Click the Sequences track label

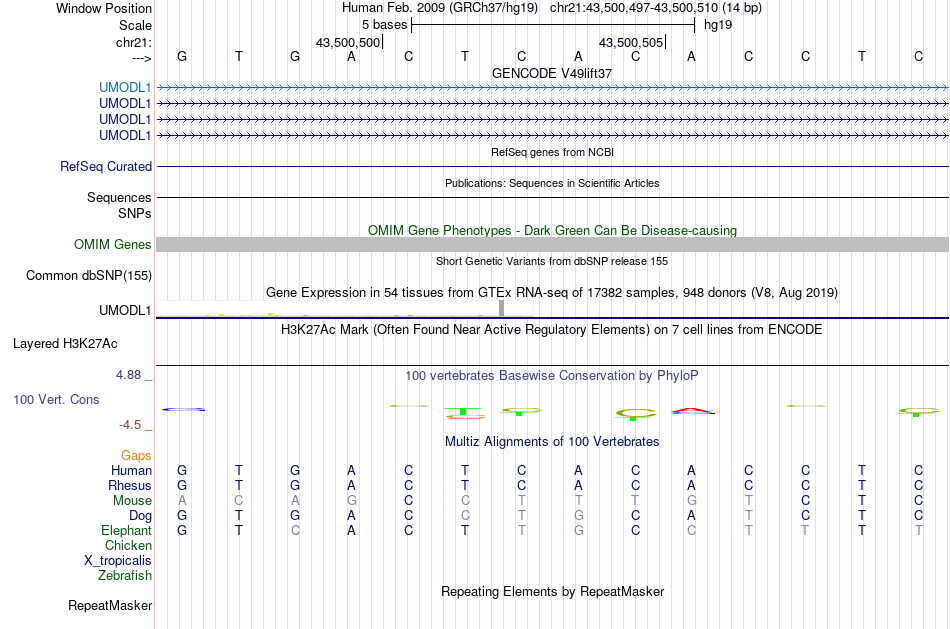119,198
